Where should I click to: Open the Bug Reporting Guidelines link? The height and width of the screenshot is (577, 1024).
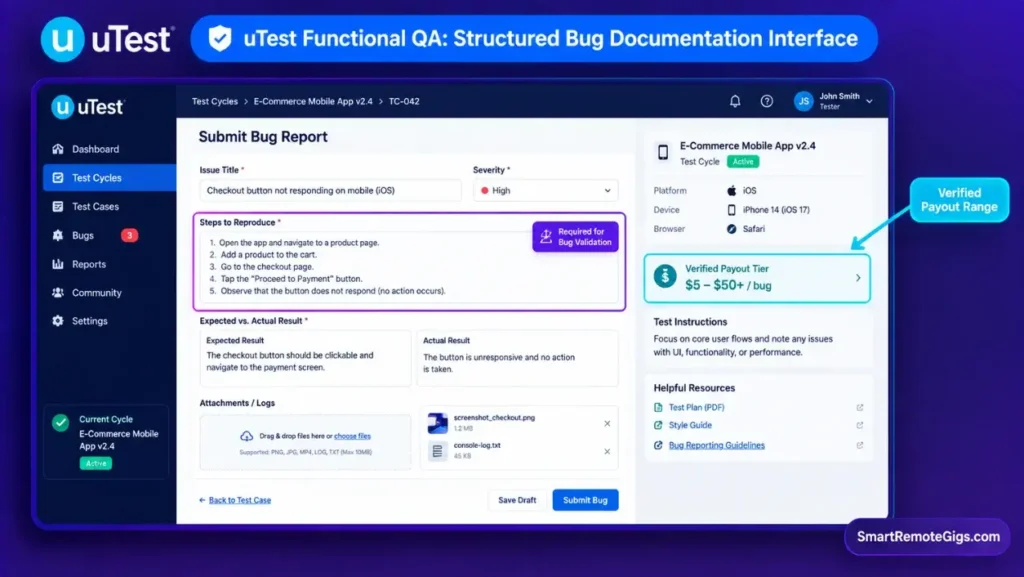[x=716, y=445]
